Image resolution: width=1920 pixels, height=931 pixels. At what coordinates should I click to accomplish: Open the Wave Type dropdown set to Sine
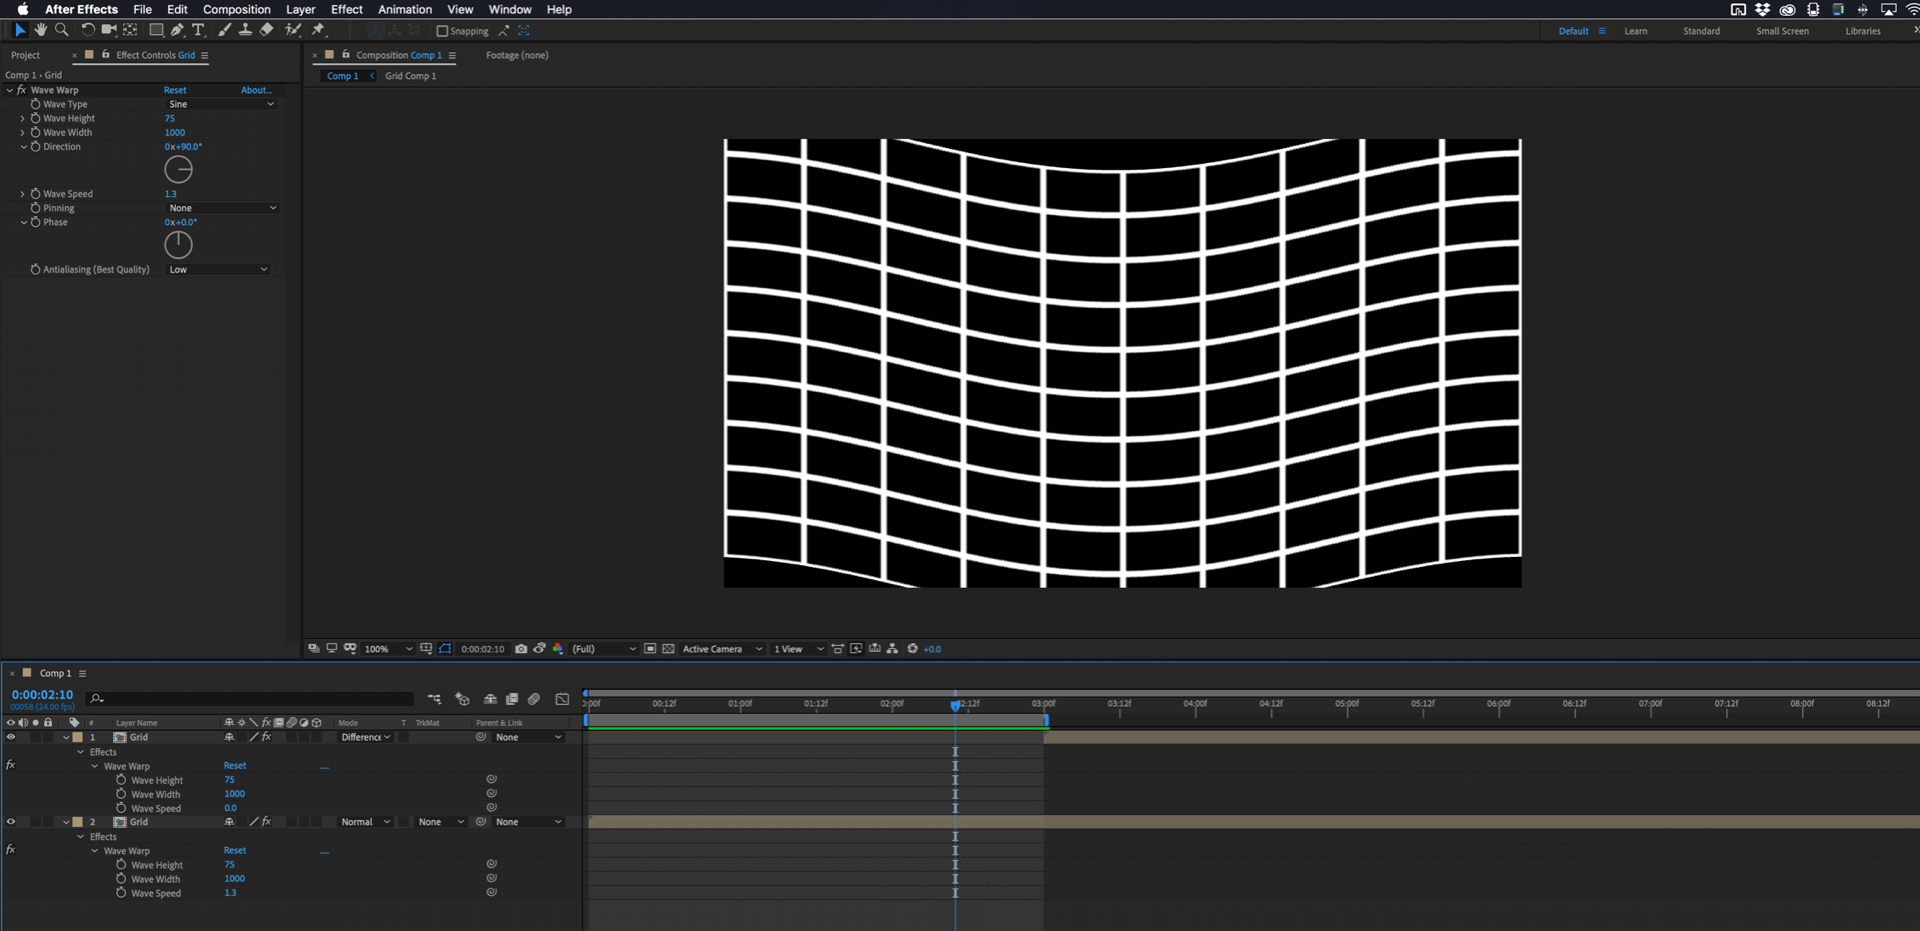221,104
